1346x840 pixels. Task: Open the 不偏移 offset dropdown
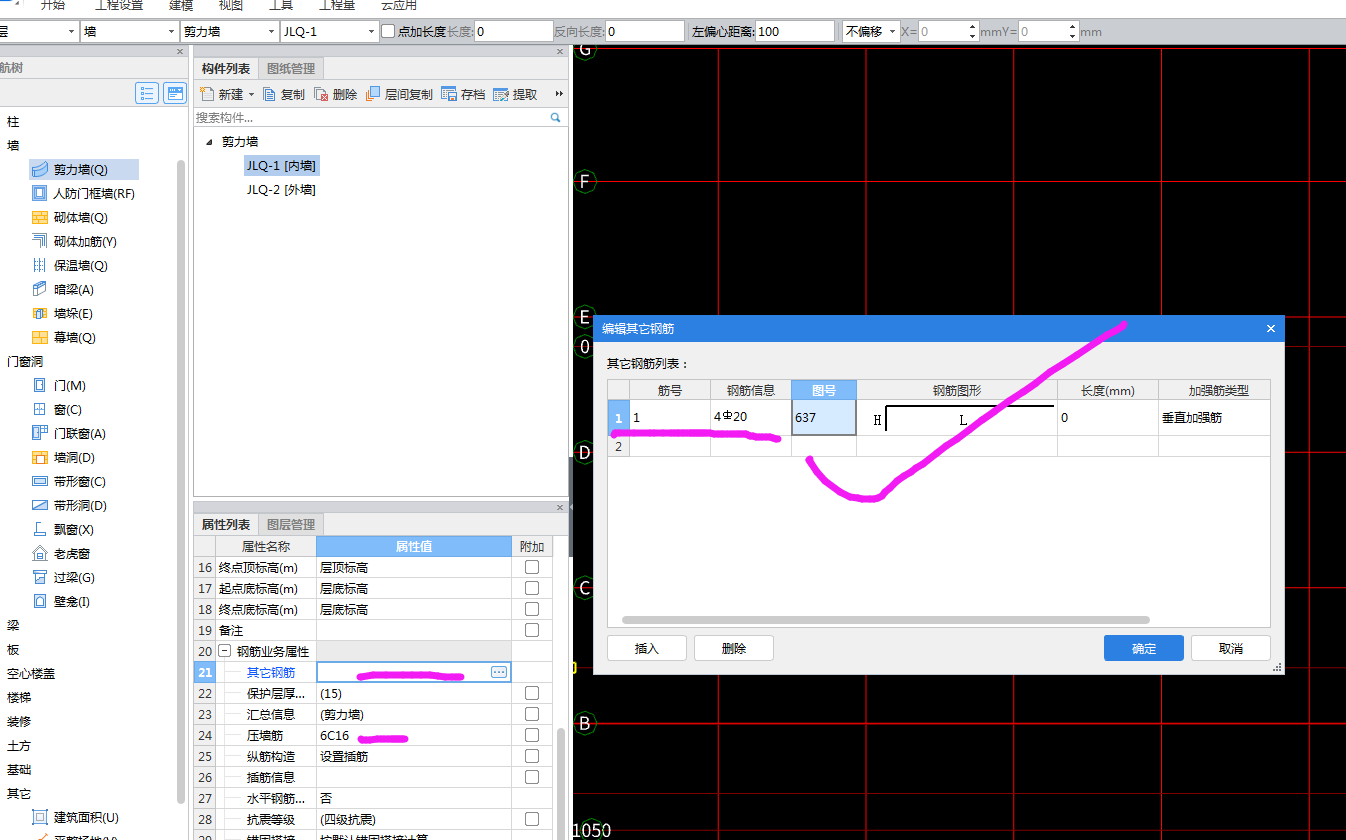point(892,31)
